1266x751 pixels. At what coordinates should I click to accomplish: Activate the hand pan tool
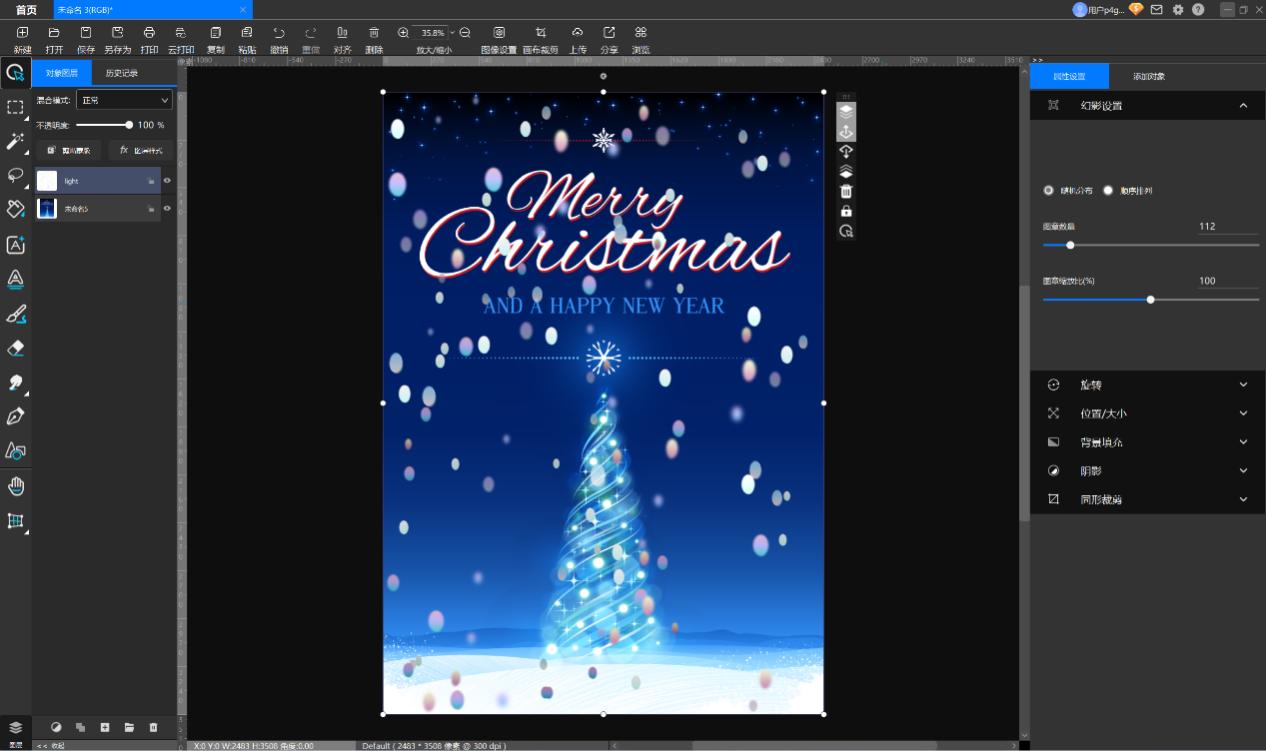pos(15,486)
